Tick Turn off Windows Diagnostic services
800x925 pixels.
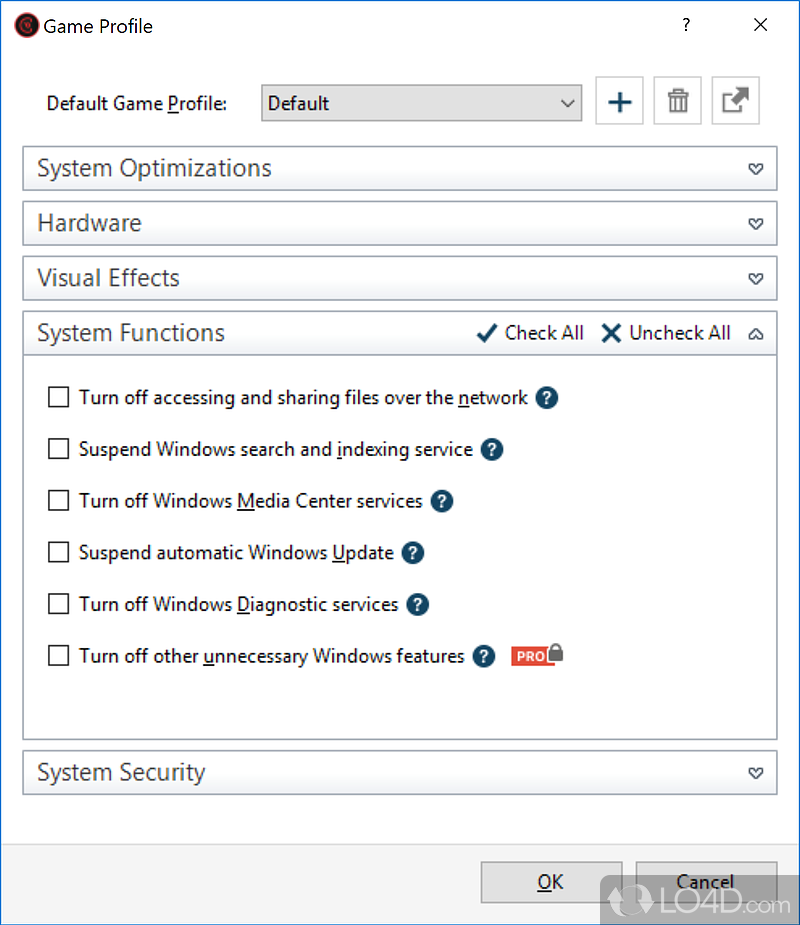(x=59, y=605)
